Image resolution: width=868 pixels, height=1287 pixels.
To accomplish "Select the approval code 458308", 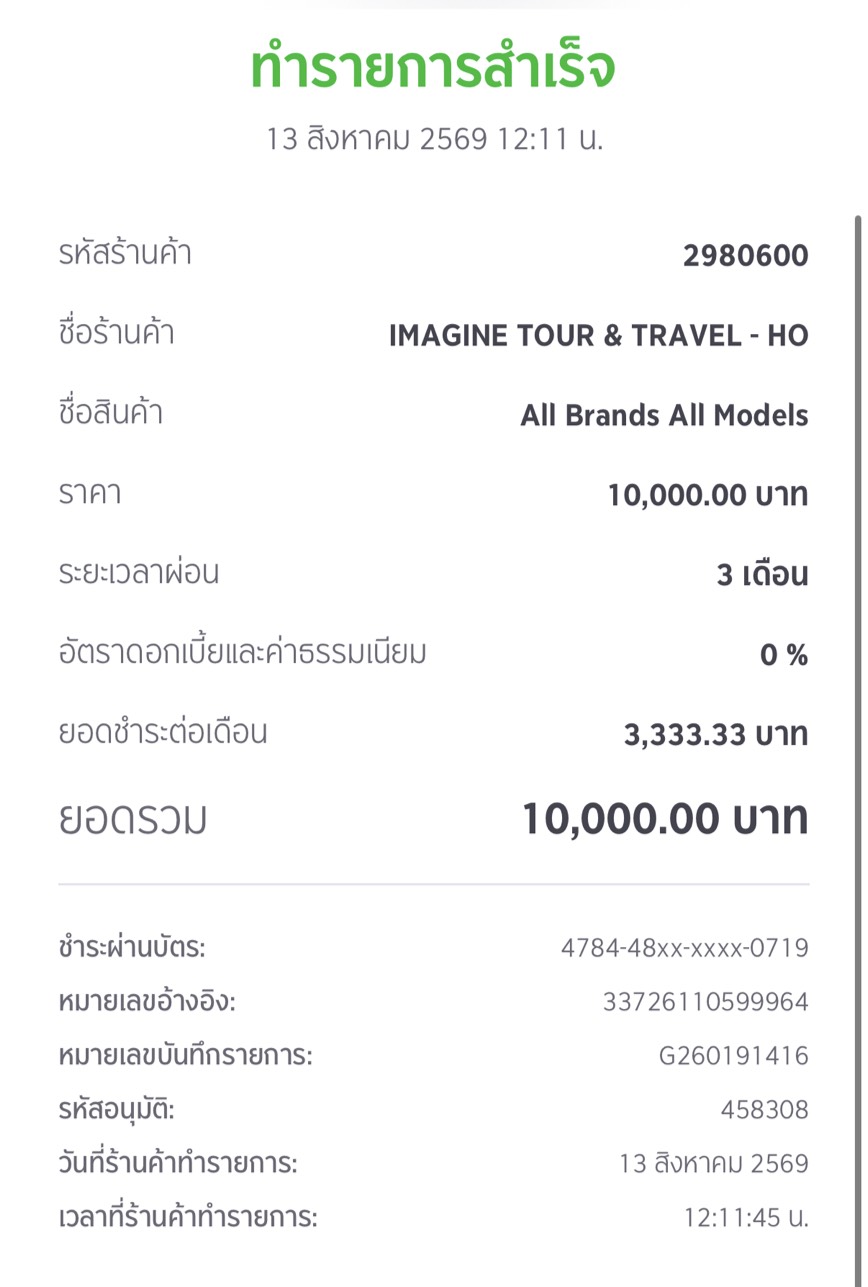I will [x=764, y=1109].
